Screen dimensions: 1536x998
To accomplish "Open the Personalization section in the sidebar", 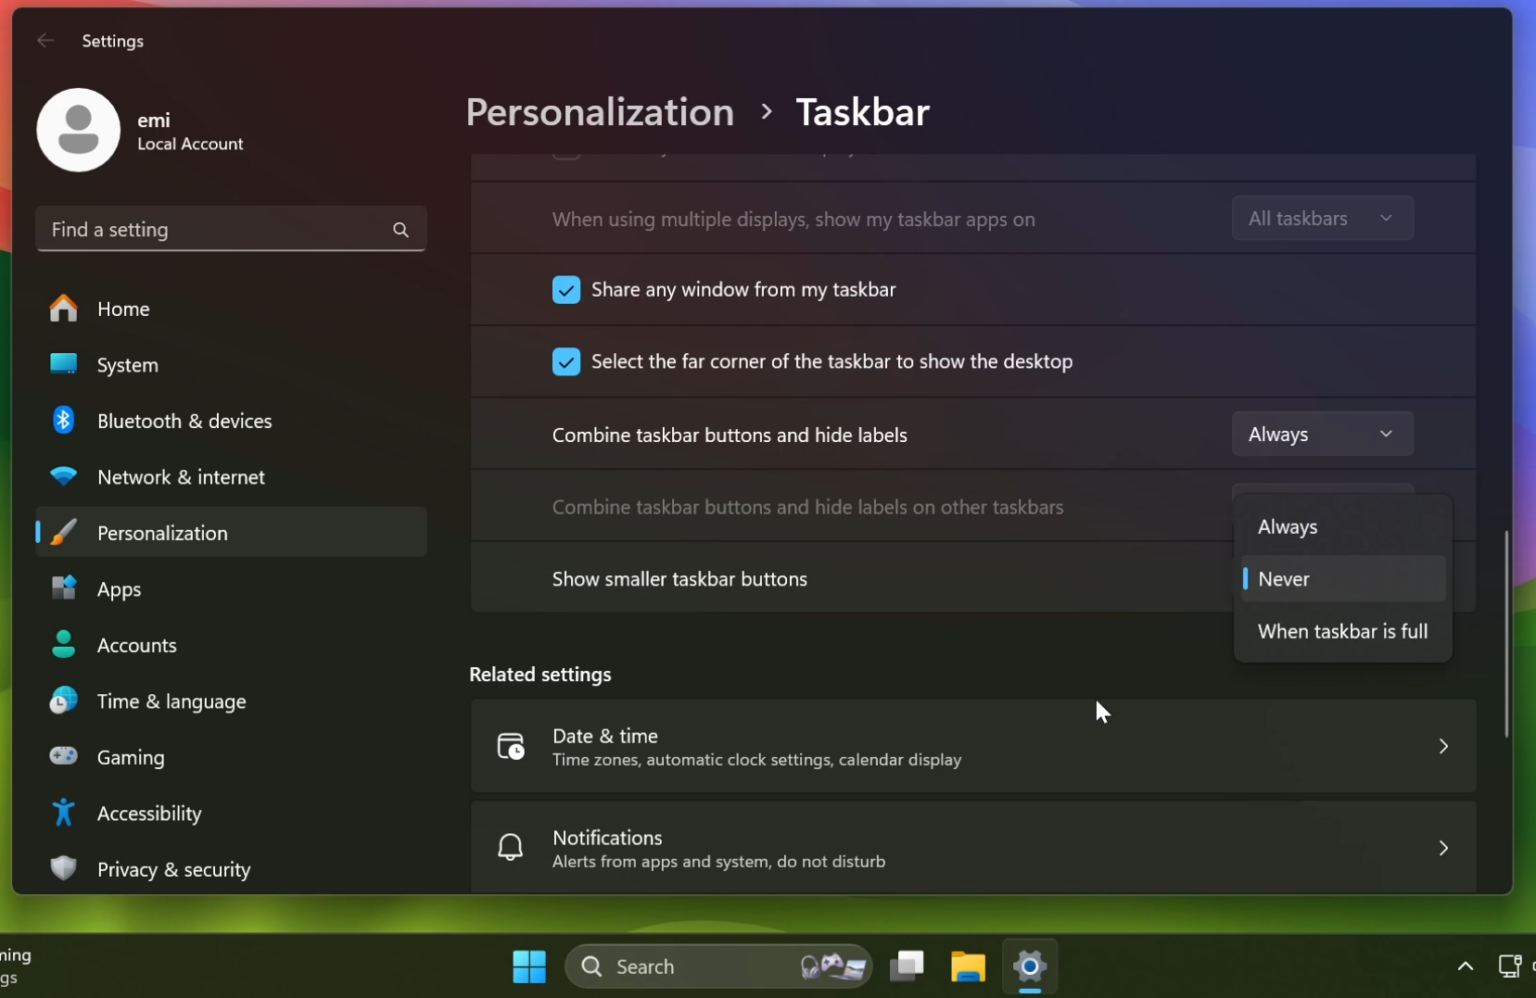I will tap(161, 532).
